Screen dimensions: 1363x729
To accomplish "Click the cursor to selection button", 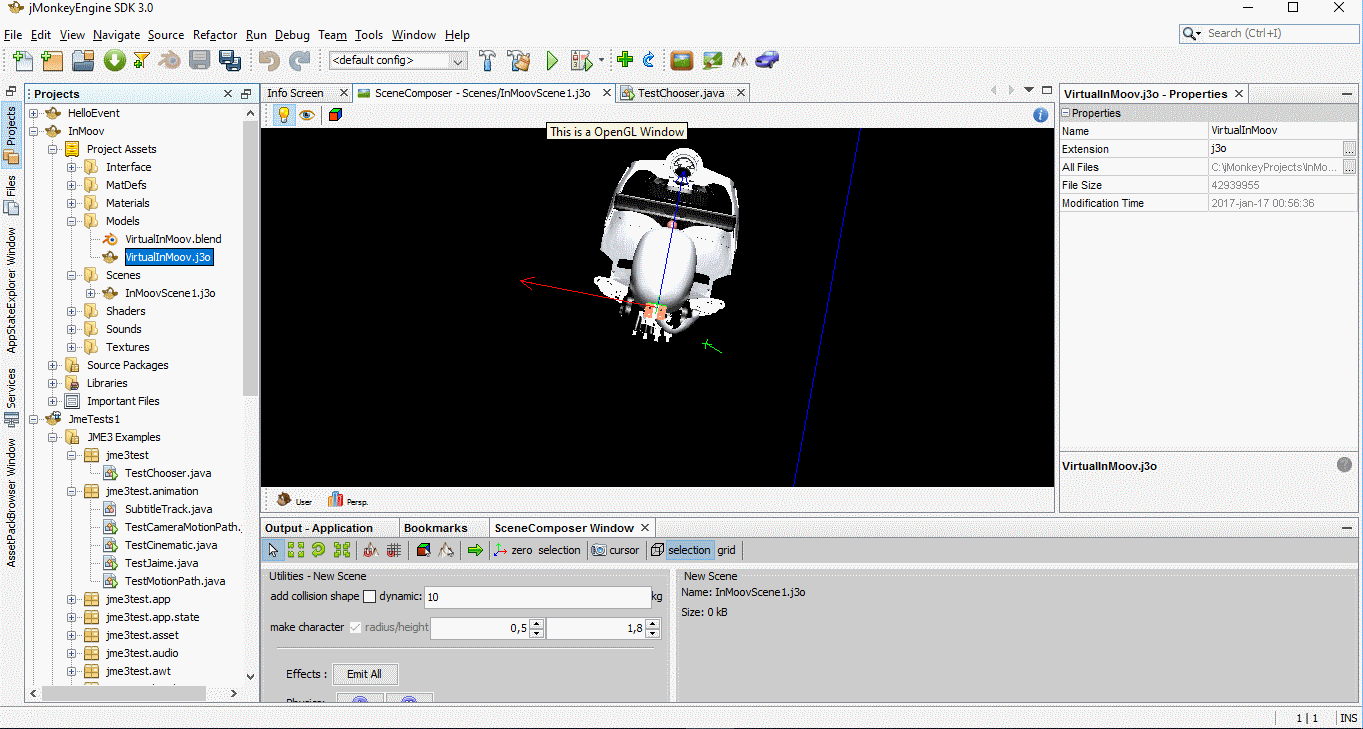I will (x=559, y=550).
